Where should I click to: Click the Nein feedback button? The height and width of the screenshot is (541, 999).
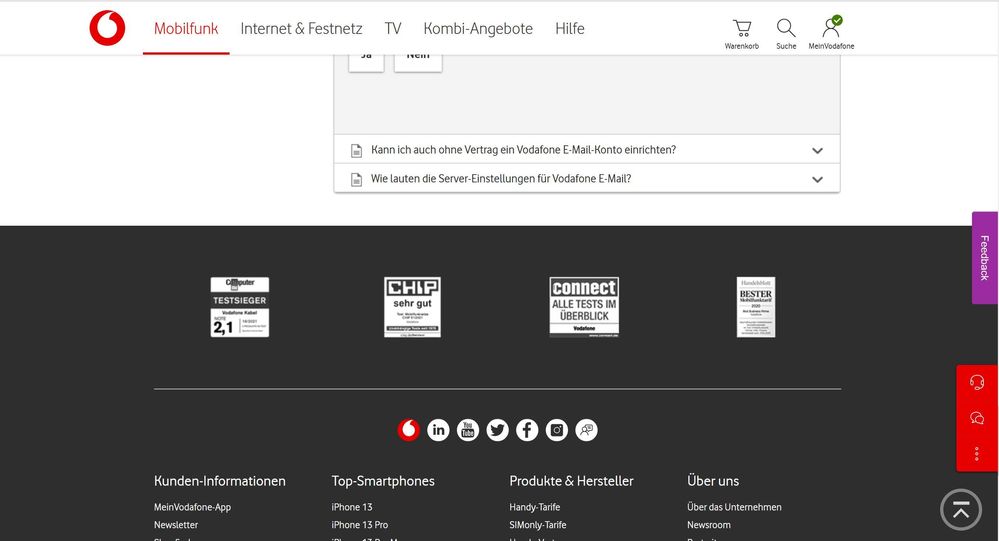418,63
